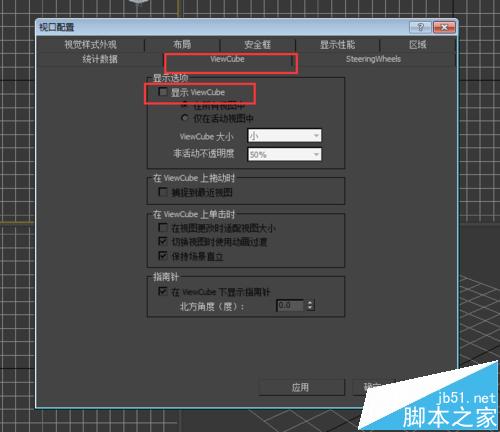Image resolution: width=500 pixels, height=432 pixels.
Task: Open the 安全框 tab
Action: click(x=257, y=45)
